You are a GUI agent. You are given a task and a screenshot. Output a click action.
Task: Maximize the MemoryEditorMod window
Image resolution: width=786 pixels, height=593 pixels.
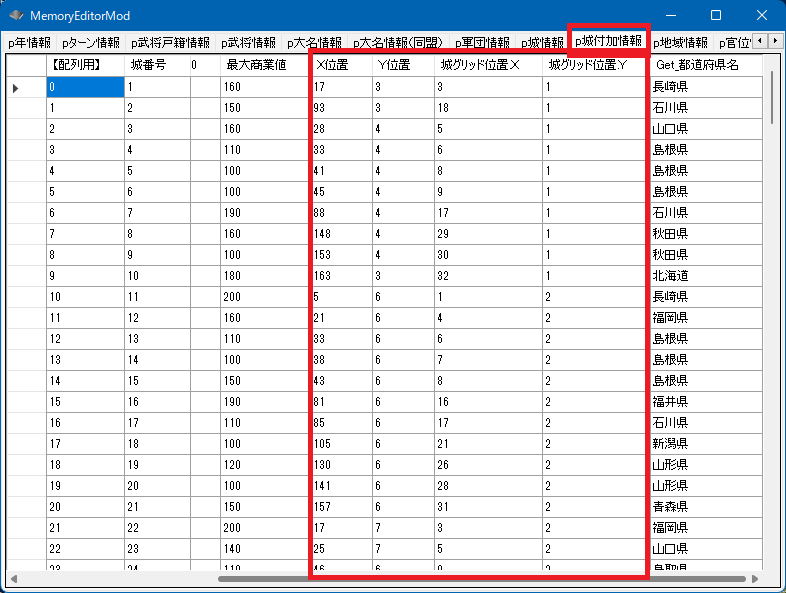tap(716, 15)
